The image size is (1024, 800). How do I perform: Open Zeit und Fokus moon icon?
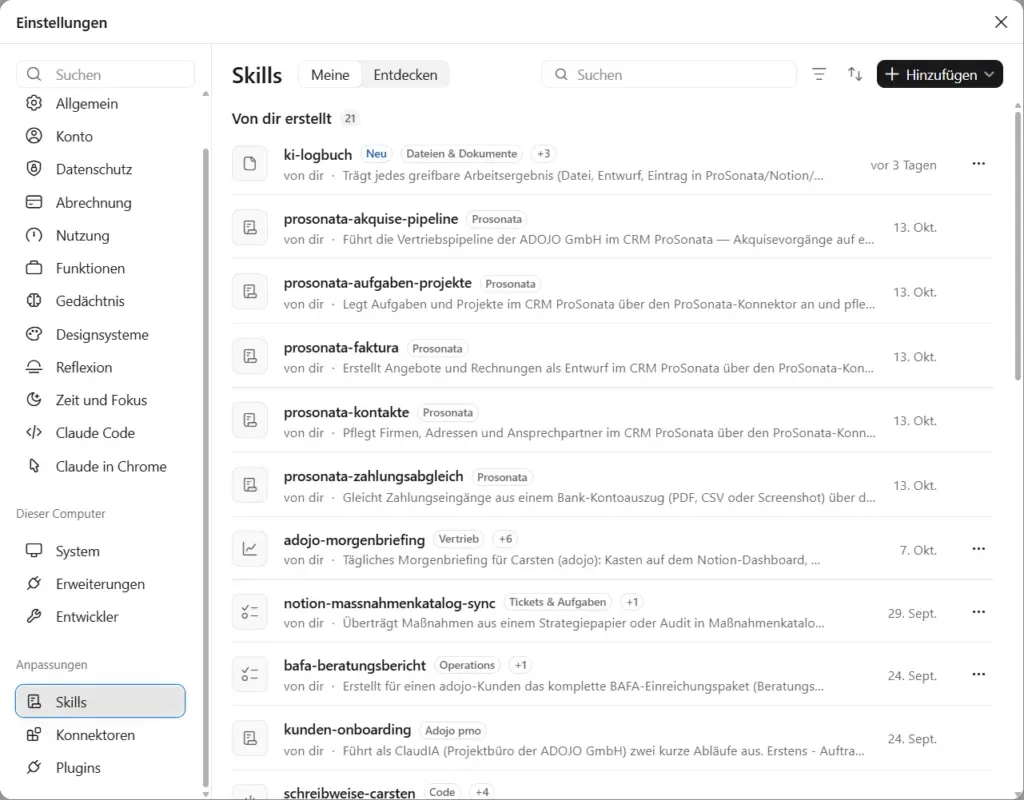34,400
